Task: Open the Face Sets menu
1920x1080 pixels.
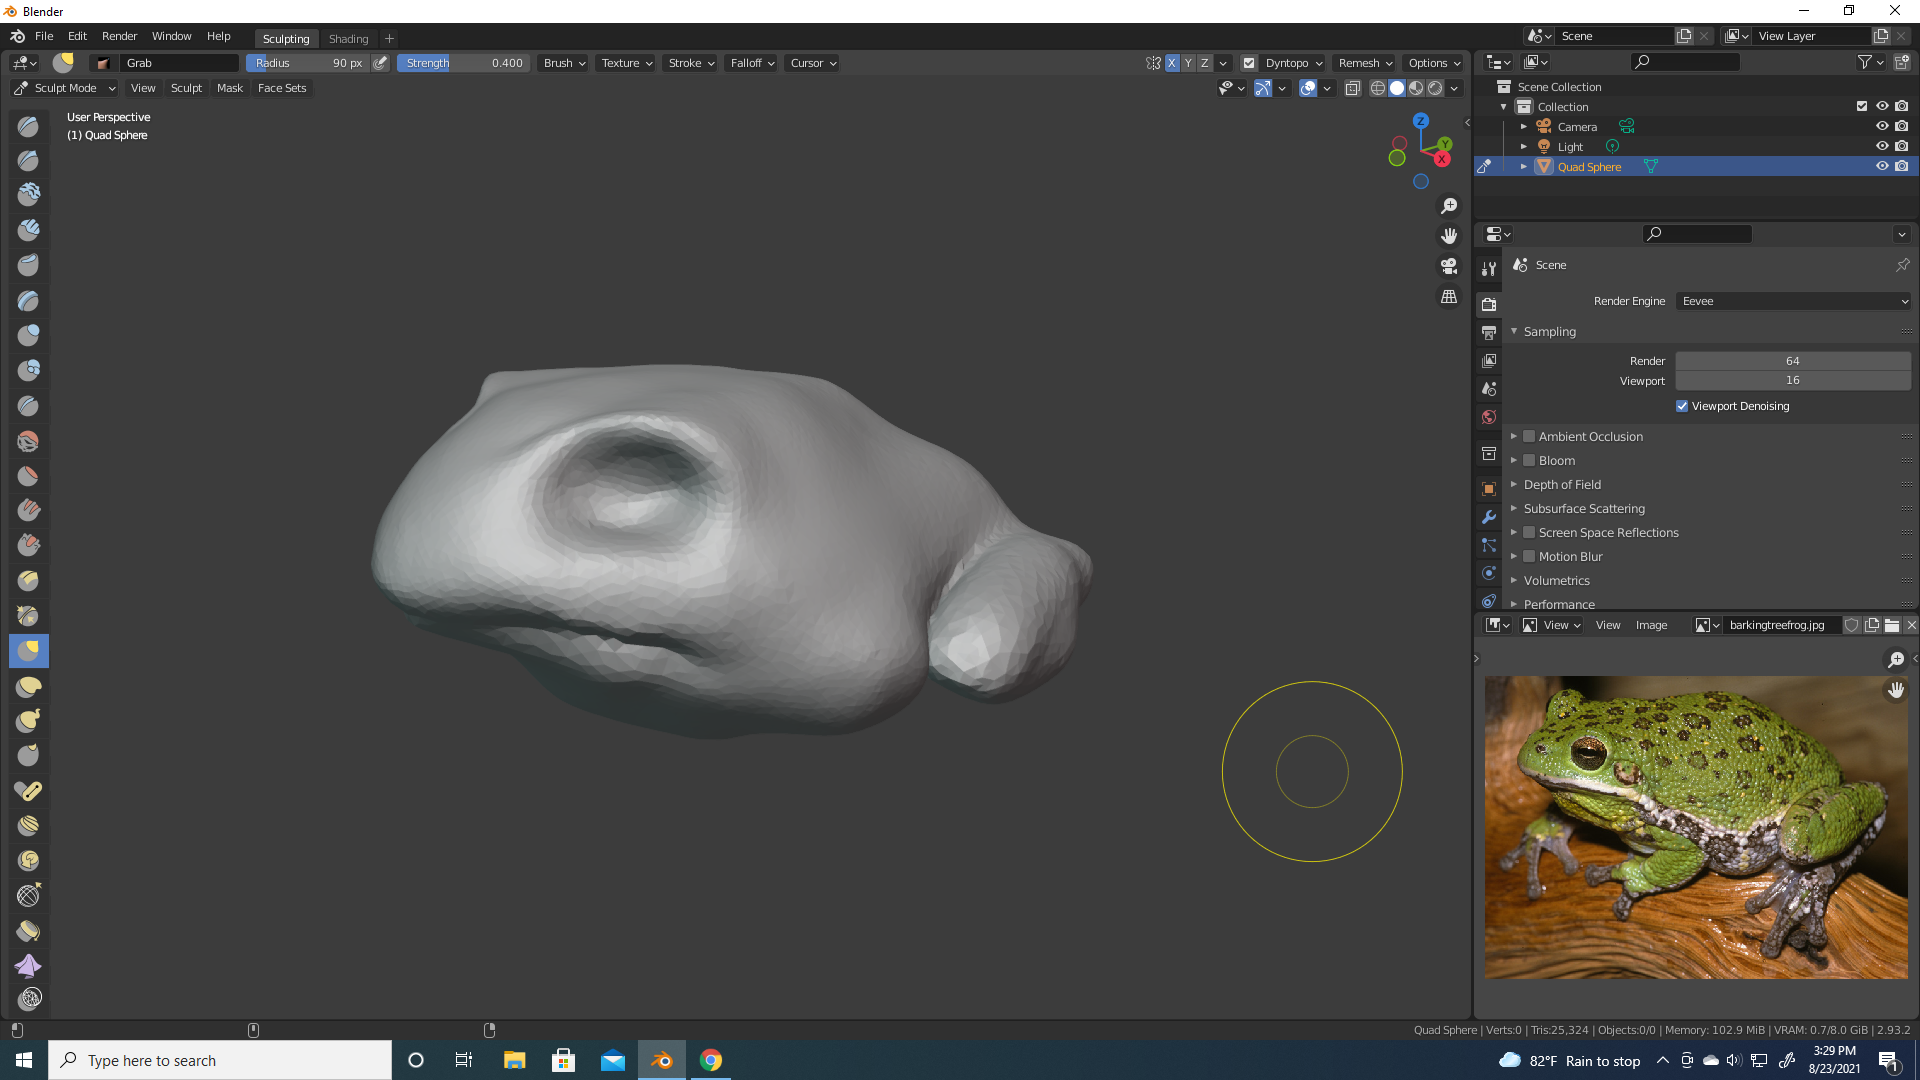Action: click(x=282, y=88)
